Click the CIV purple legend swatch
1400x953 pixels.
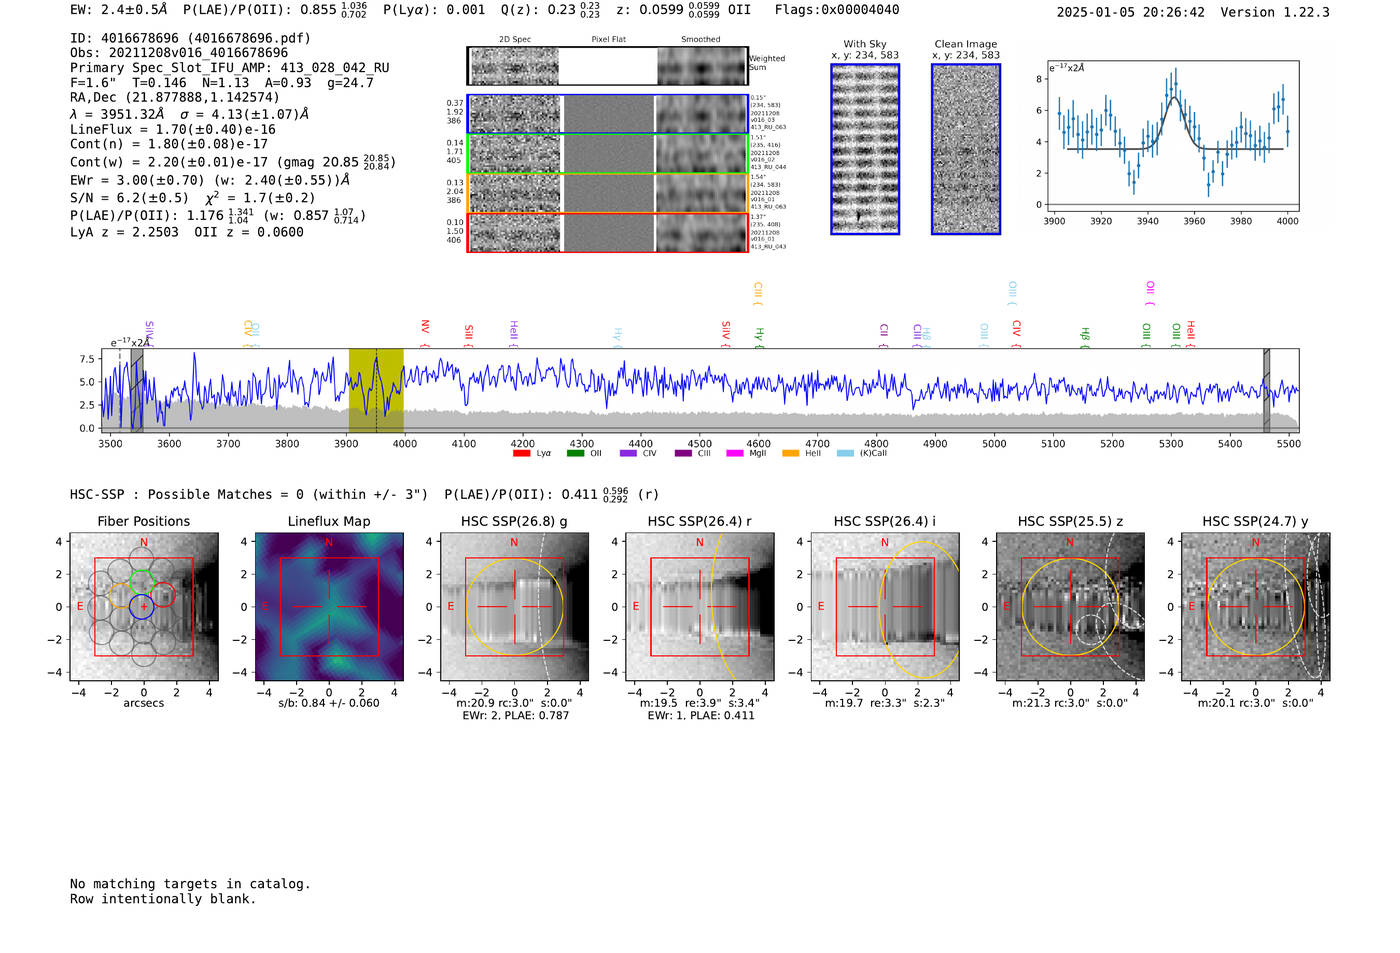[x=628, y=453]
